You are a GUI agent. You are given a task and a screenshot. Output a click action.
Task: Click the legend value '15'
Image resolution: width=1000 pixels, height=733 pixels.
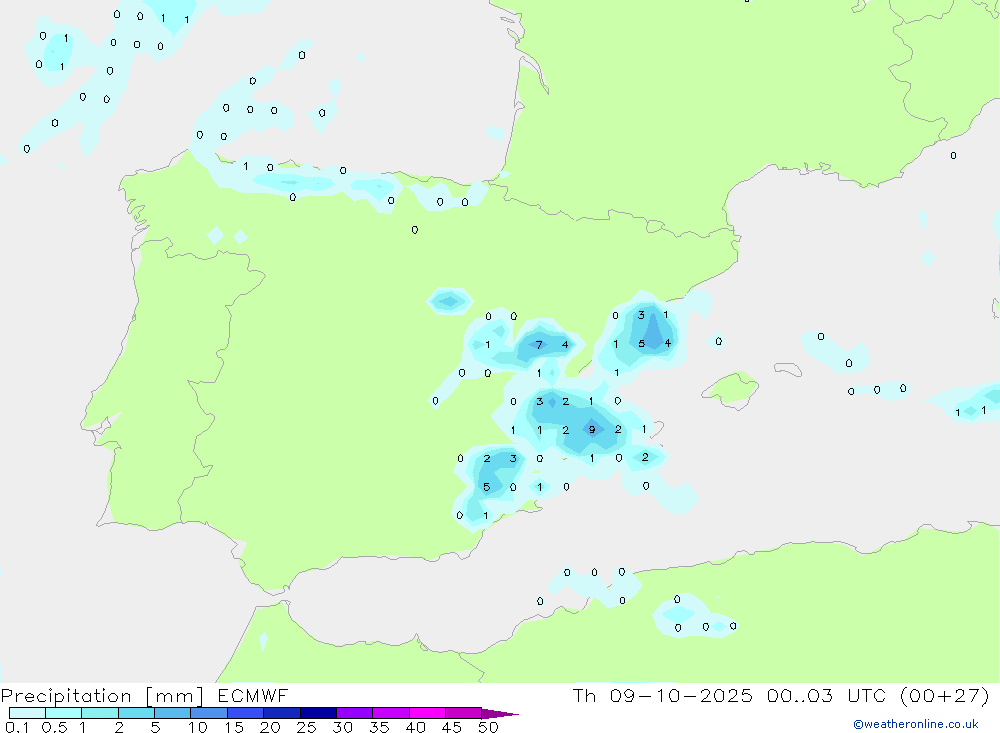click(234, 727)
